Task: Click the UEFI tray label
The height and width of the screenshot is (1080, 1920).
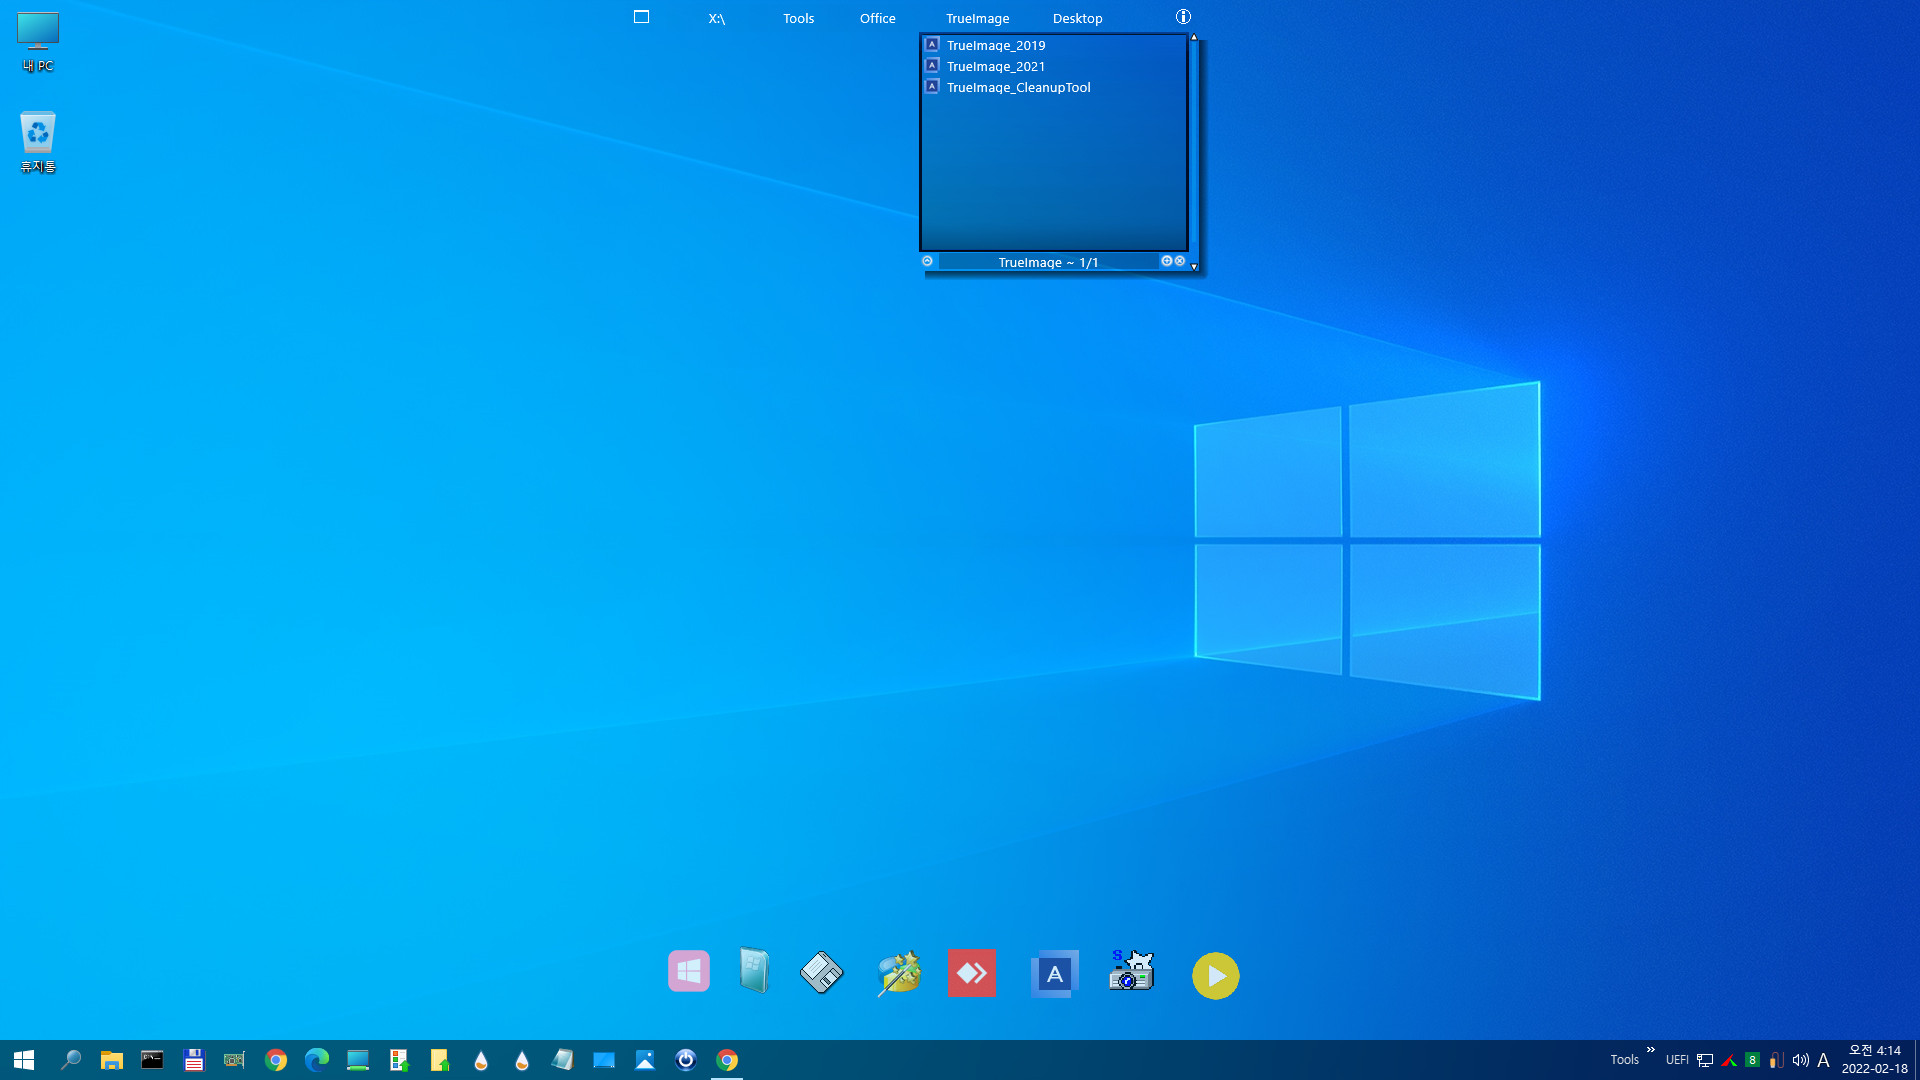Action: point(1677,1060)
